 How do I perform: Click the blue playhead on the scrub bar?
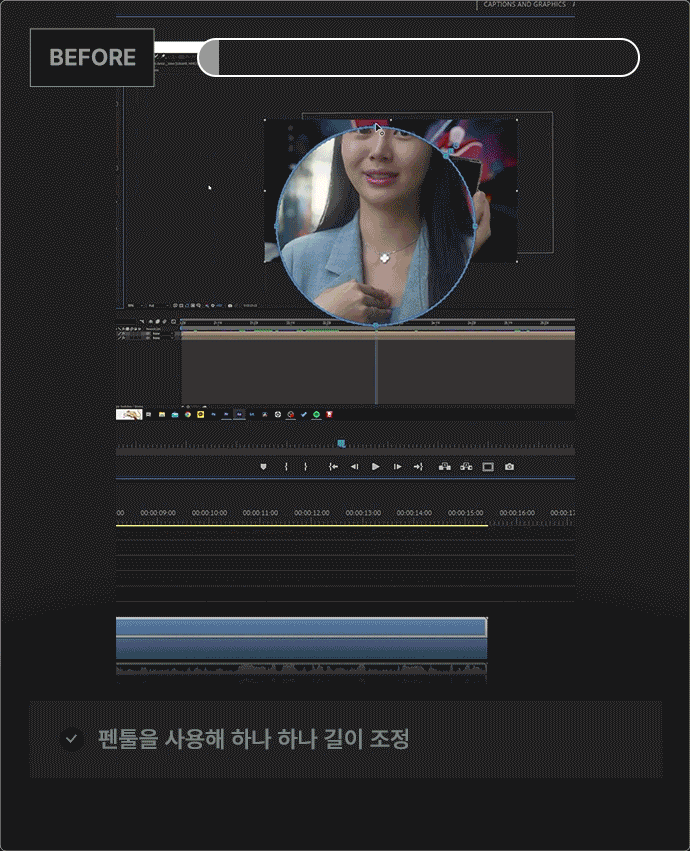[341, 444]
